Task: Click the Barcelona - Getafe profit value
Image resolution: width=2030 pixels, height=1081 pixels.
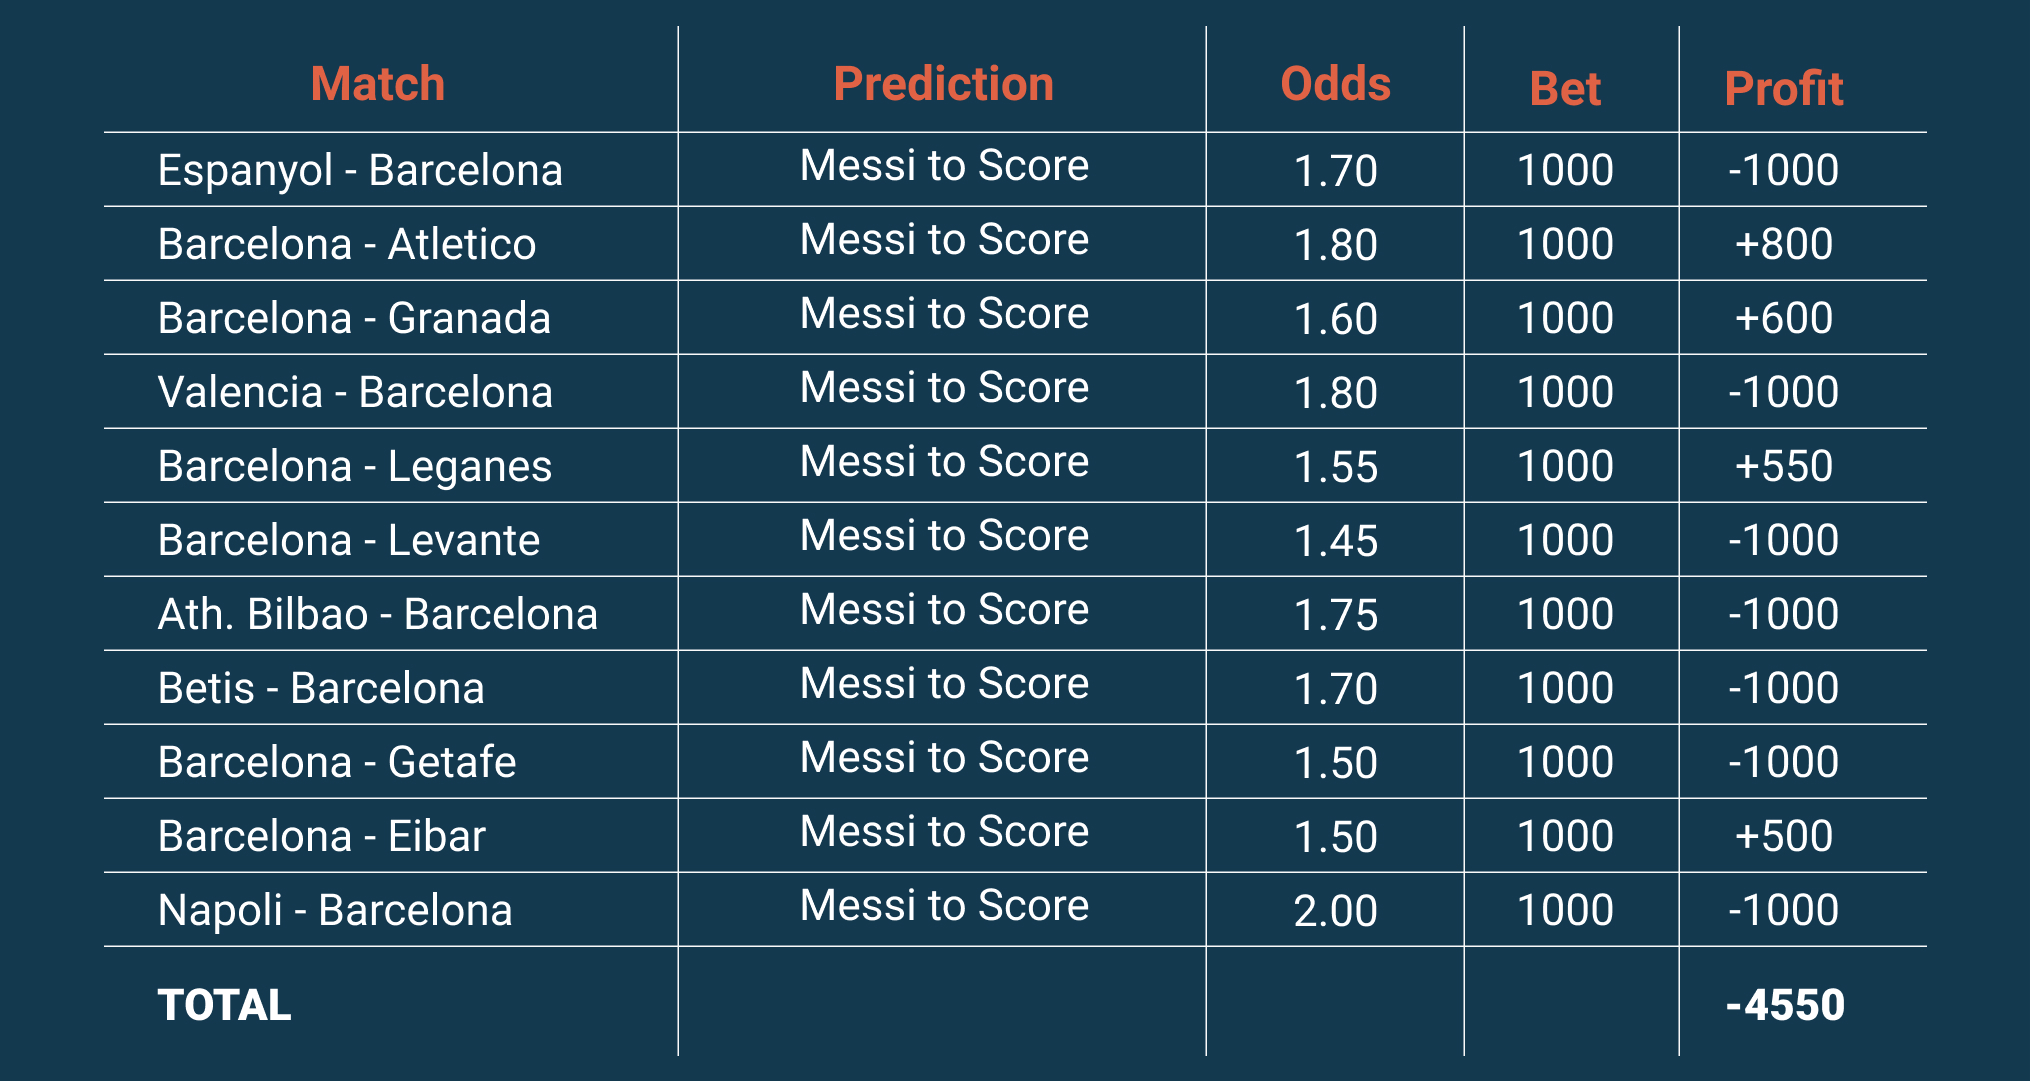Action: coord(1783,762)
